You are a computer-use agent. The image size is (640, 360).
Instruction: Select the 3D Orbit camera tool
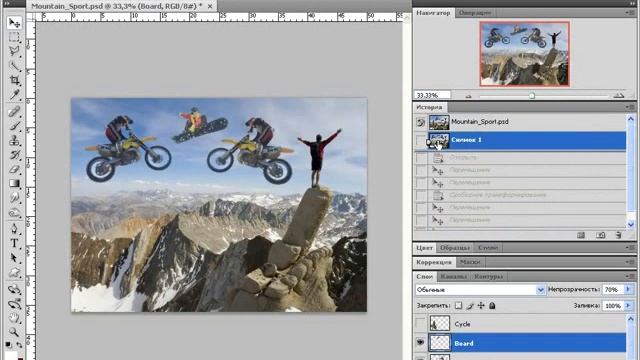pyautogui.click(x=14, y=304)
